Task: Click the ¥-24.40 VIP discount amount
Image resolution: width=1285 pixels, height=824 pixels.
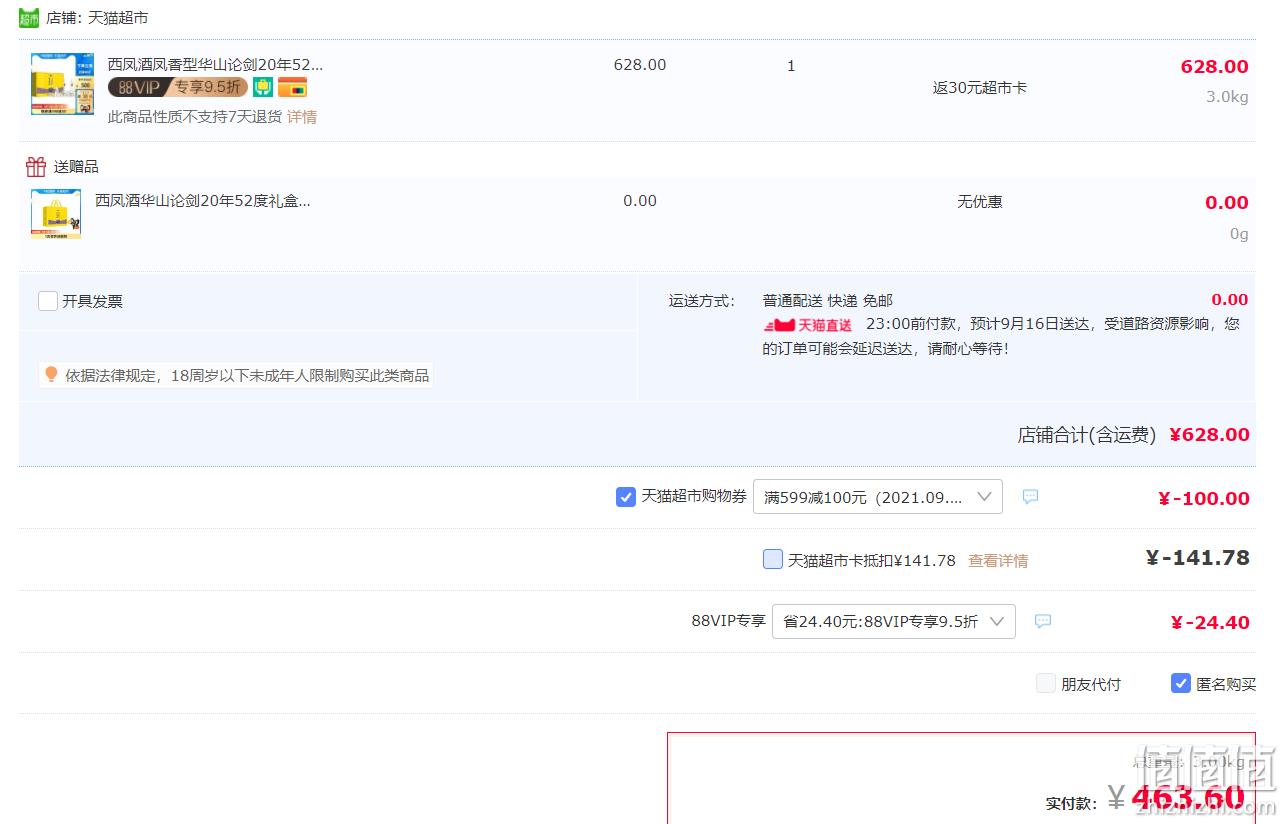Action: [x=1210, y=623]
